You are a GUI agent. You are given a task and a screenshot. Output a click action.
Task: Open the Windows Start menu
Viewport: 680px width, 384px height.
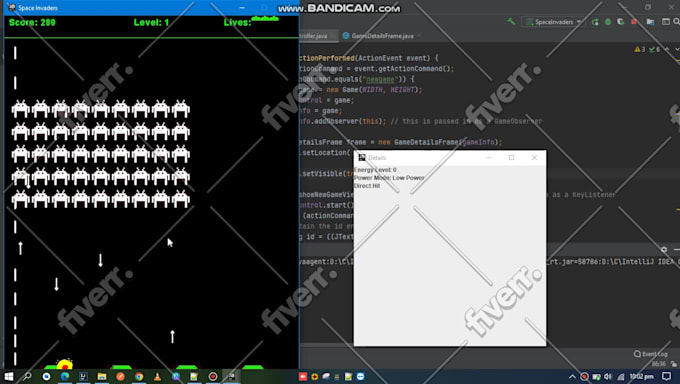click(x=9, y=376)
